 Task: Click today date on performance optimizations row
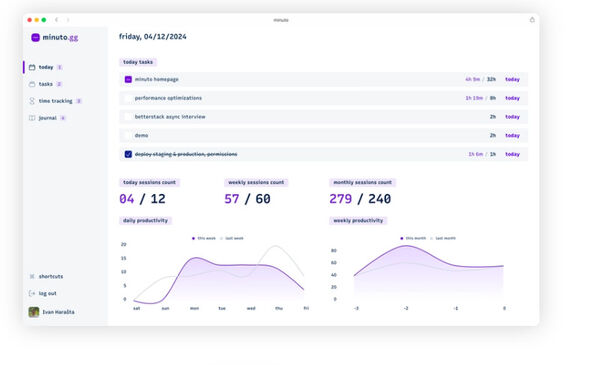[512, 98]
